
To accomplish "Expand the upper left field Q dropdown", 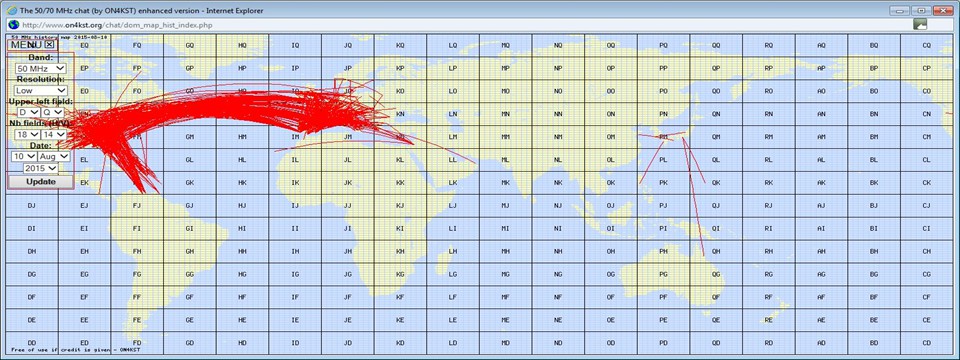I will pos(53,112).
